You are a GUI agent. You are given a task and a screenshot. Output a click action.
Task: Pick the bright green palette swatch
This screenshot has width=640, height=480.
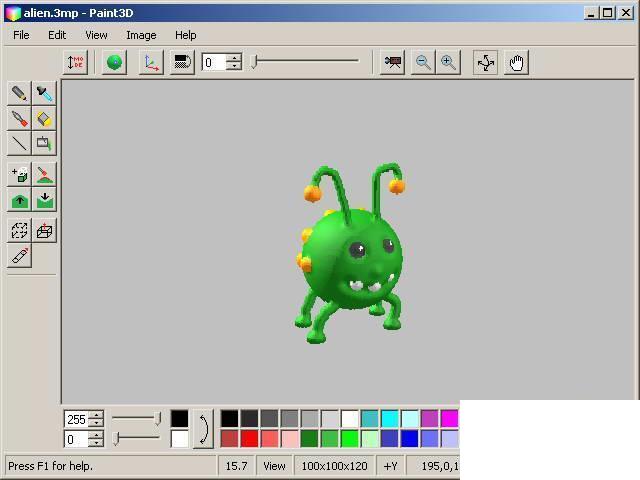point(350,439)
